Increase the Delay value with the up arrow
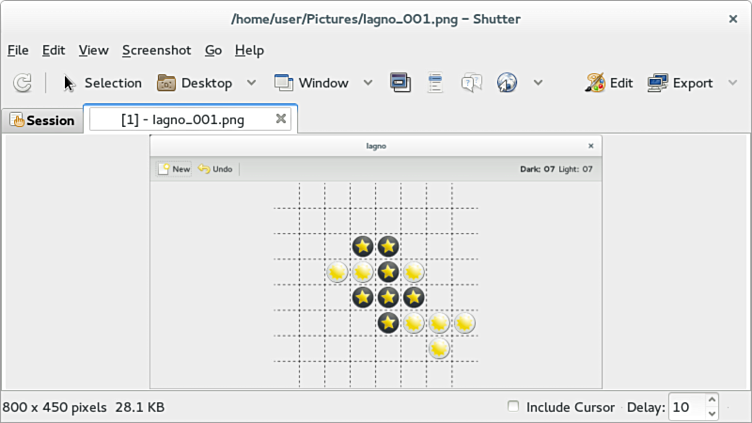 [712, 401]
